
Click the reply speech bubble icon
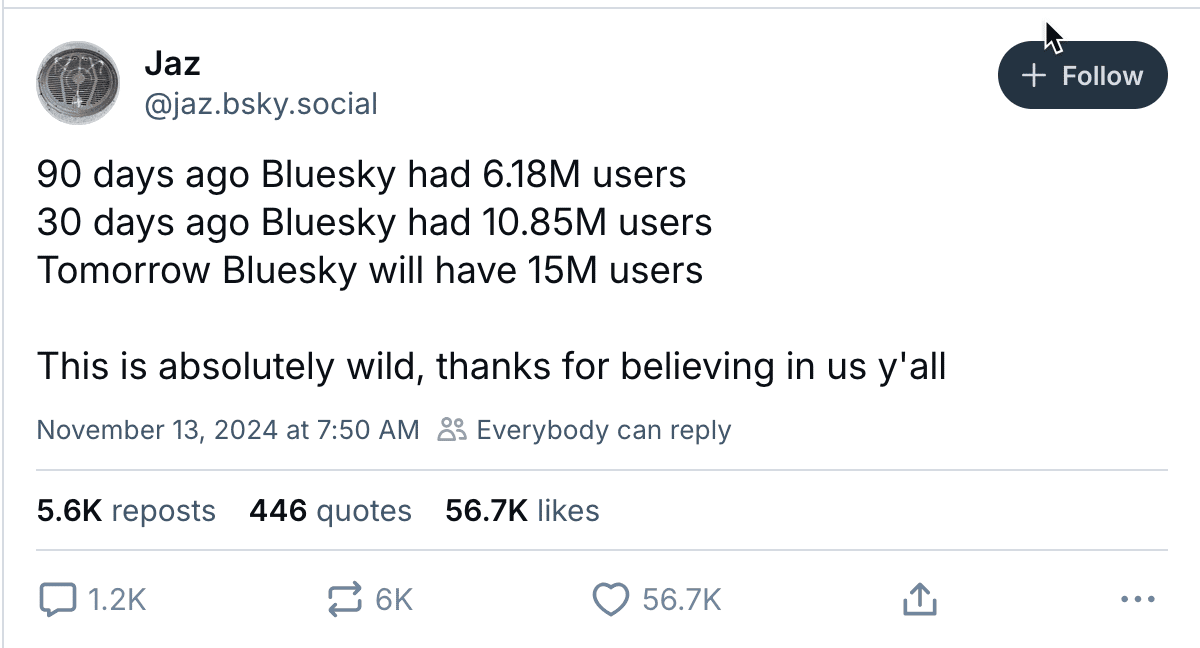point(56,600)
